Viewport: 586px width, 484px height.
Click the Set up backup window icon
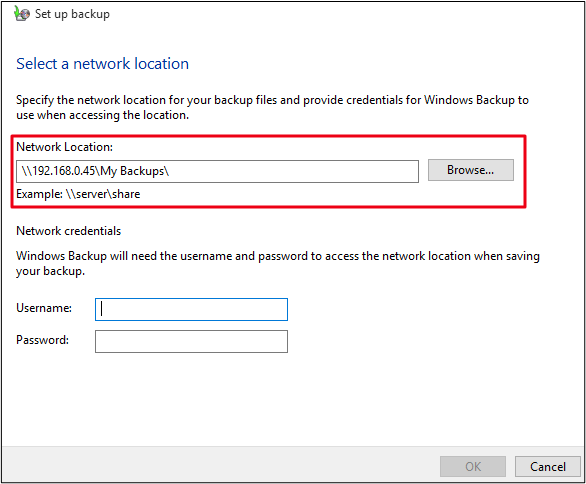point(22,13)
